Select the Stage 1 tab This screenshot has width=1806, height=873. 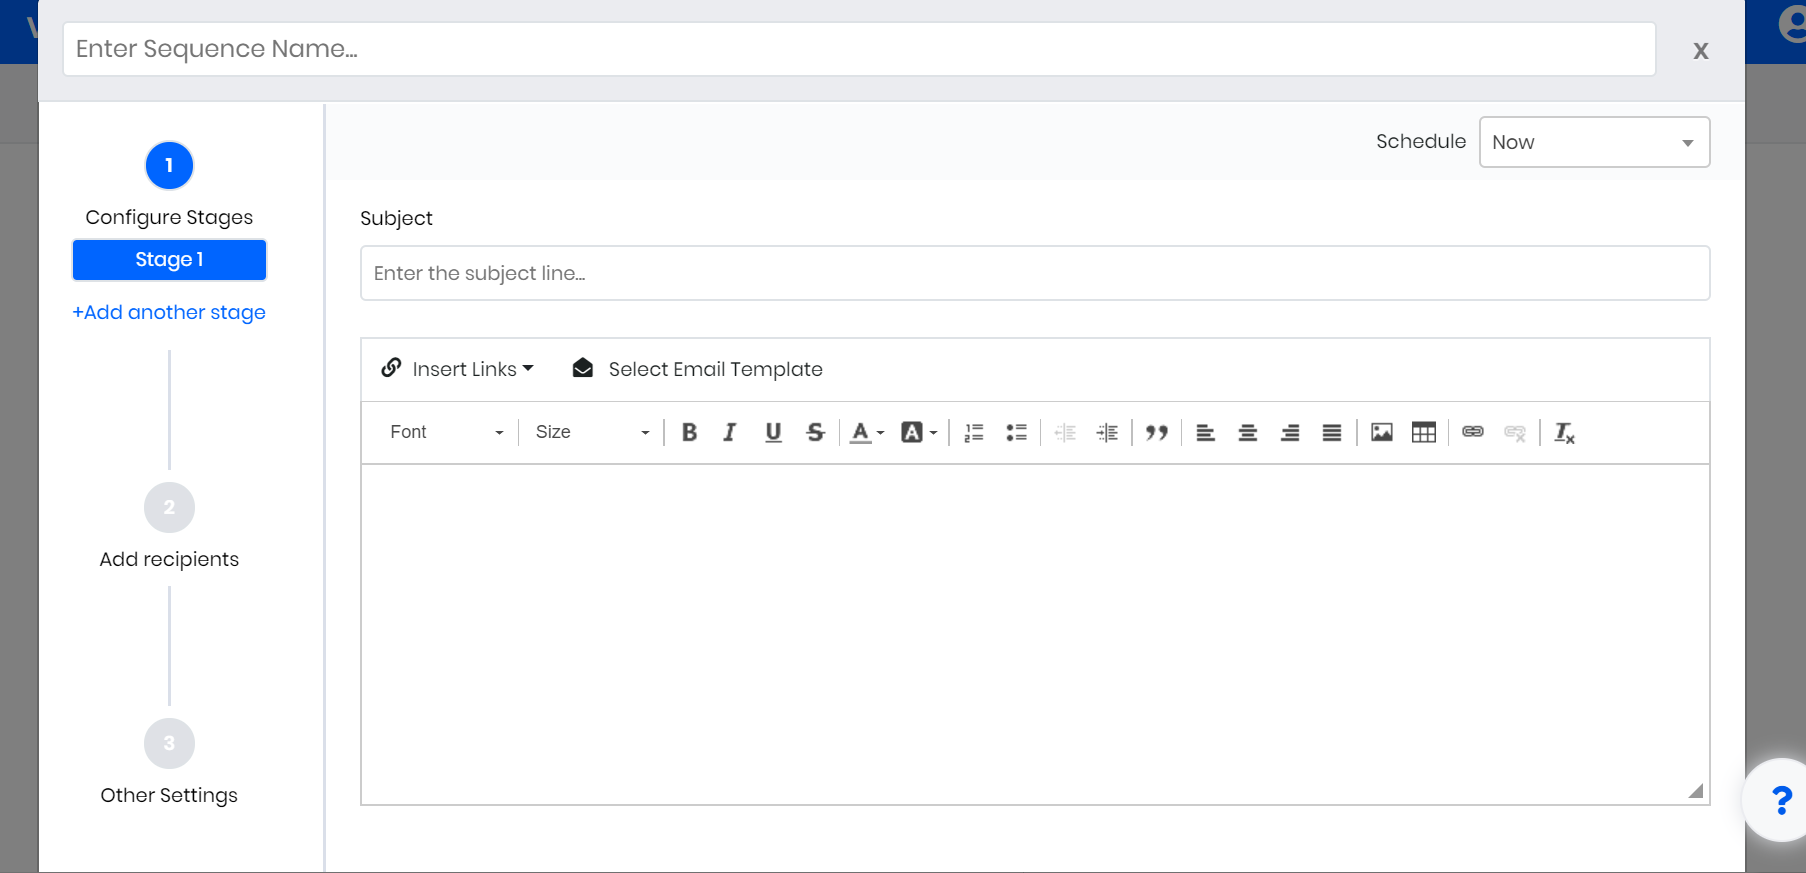(x=169, y=260)
